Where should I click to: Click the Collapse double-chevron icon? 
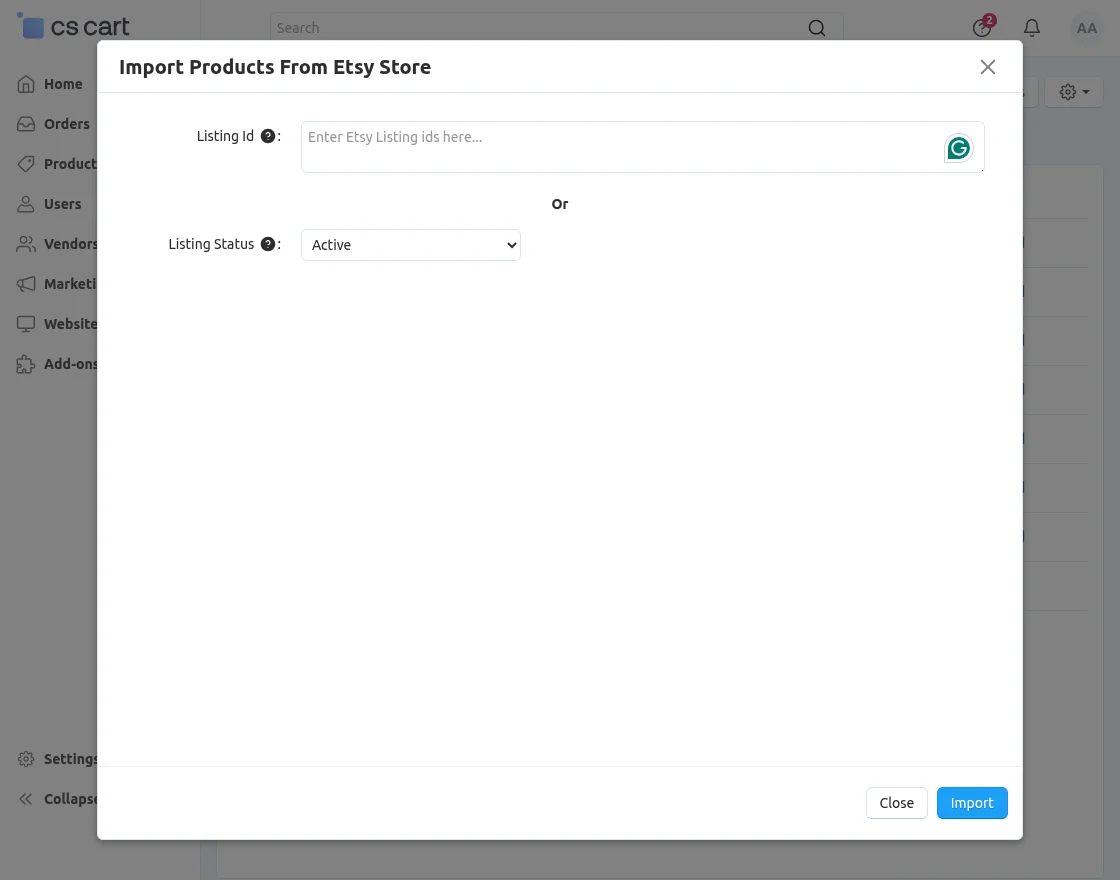click(x=26, y=799)
